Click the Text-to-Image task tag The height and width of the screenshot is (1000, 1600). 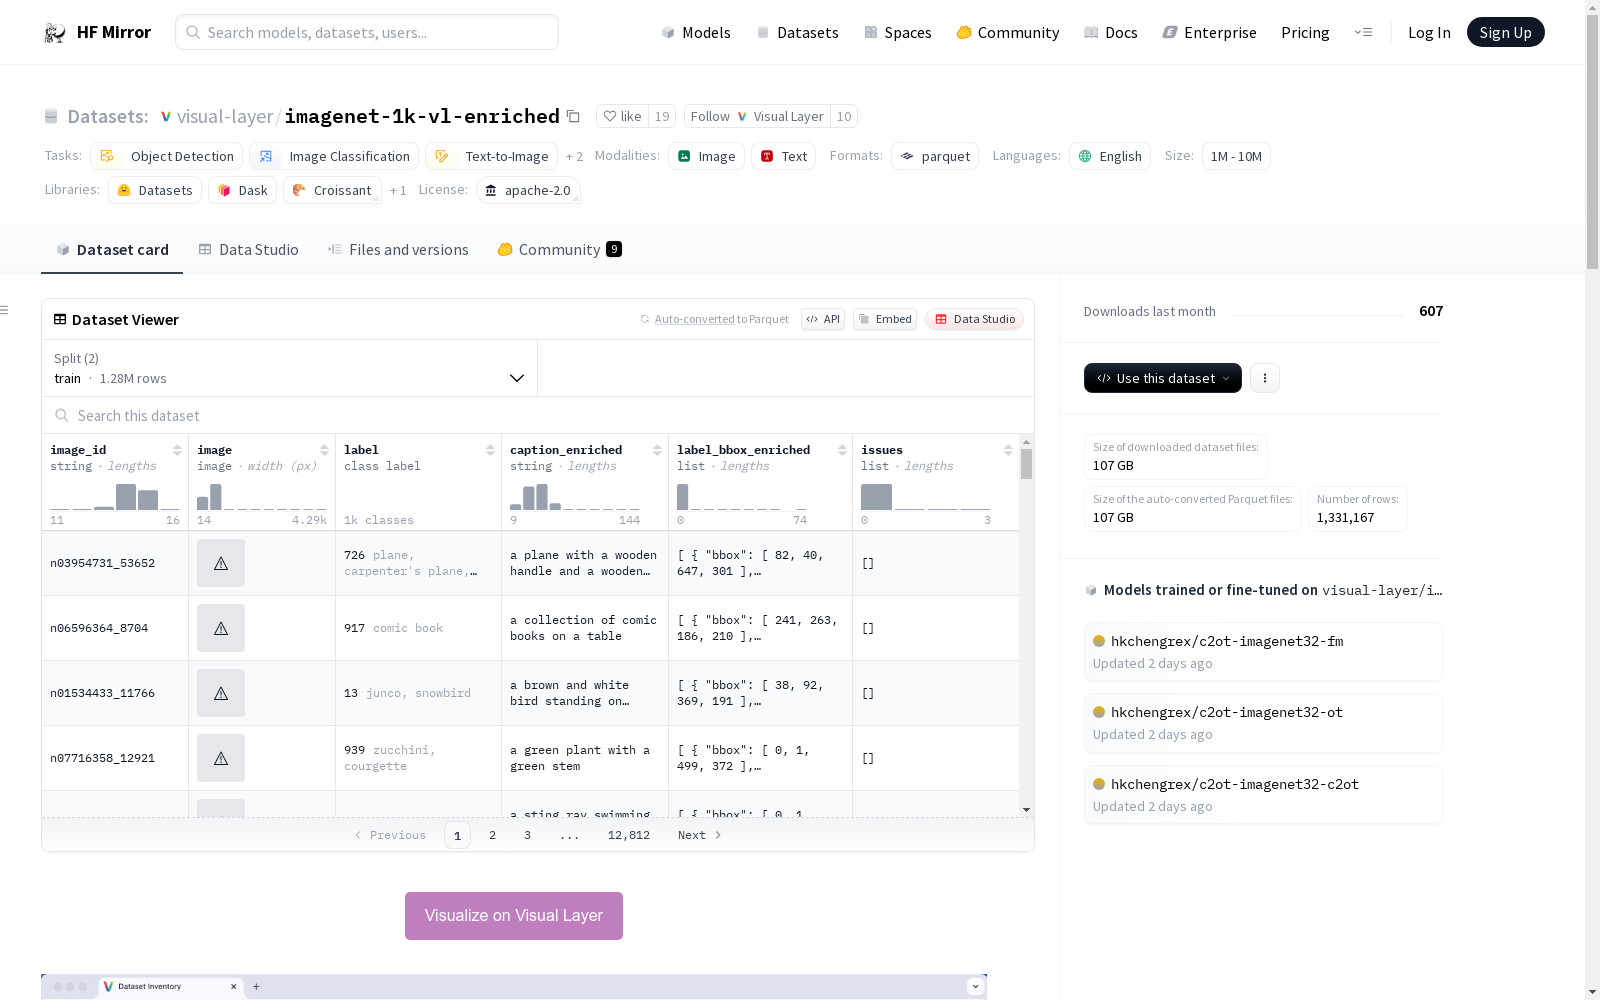[491, 156]
